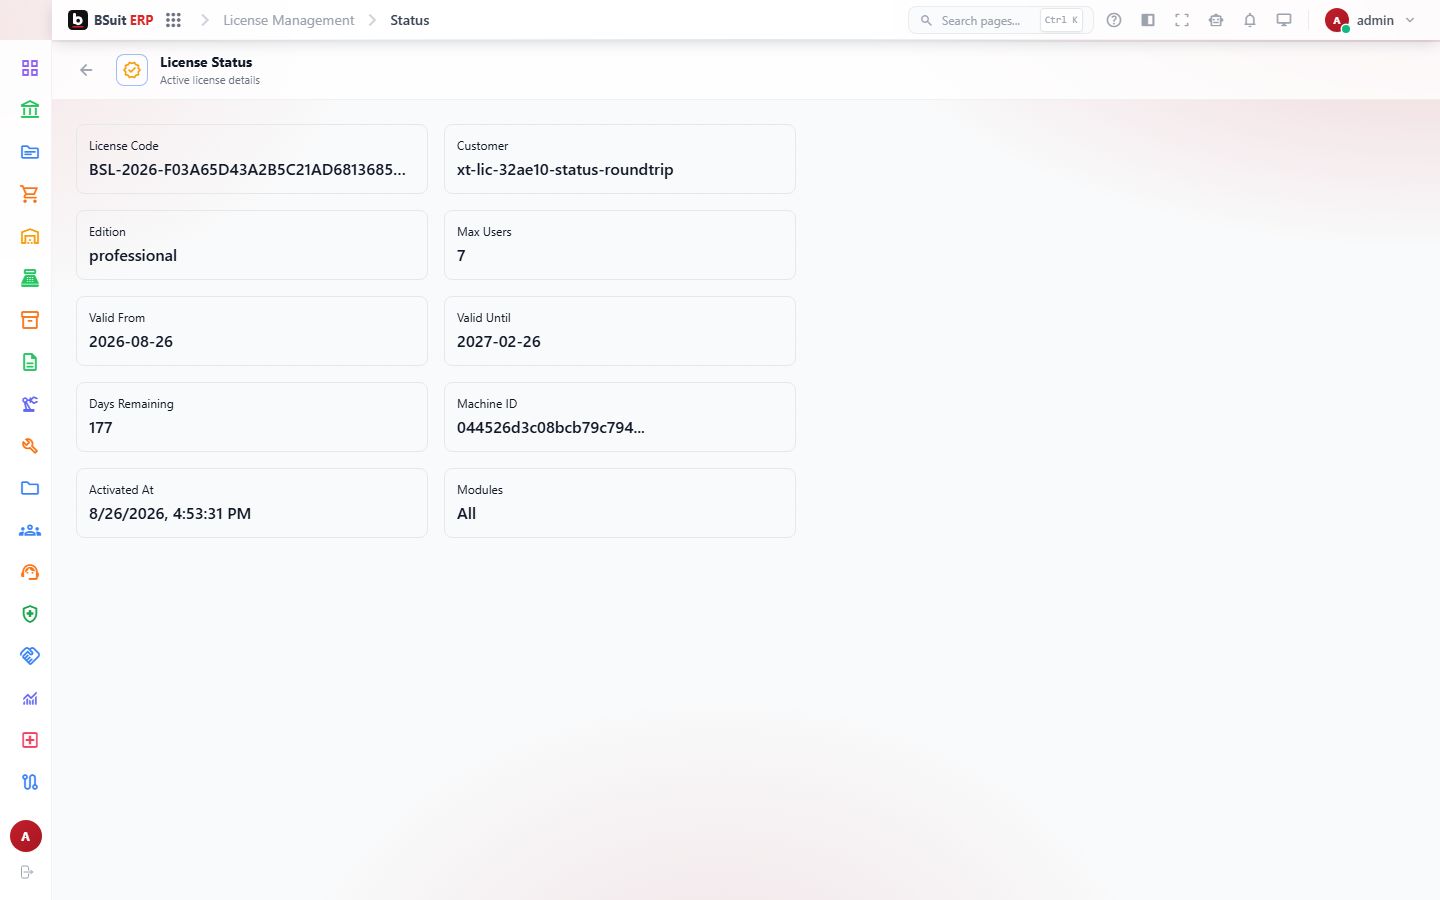Open the handshake sidebar icon
The width and height of the screenshot is (1440, 900).
coord(30,656)
